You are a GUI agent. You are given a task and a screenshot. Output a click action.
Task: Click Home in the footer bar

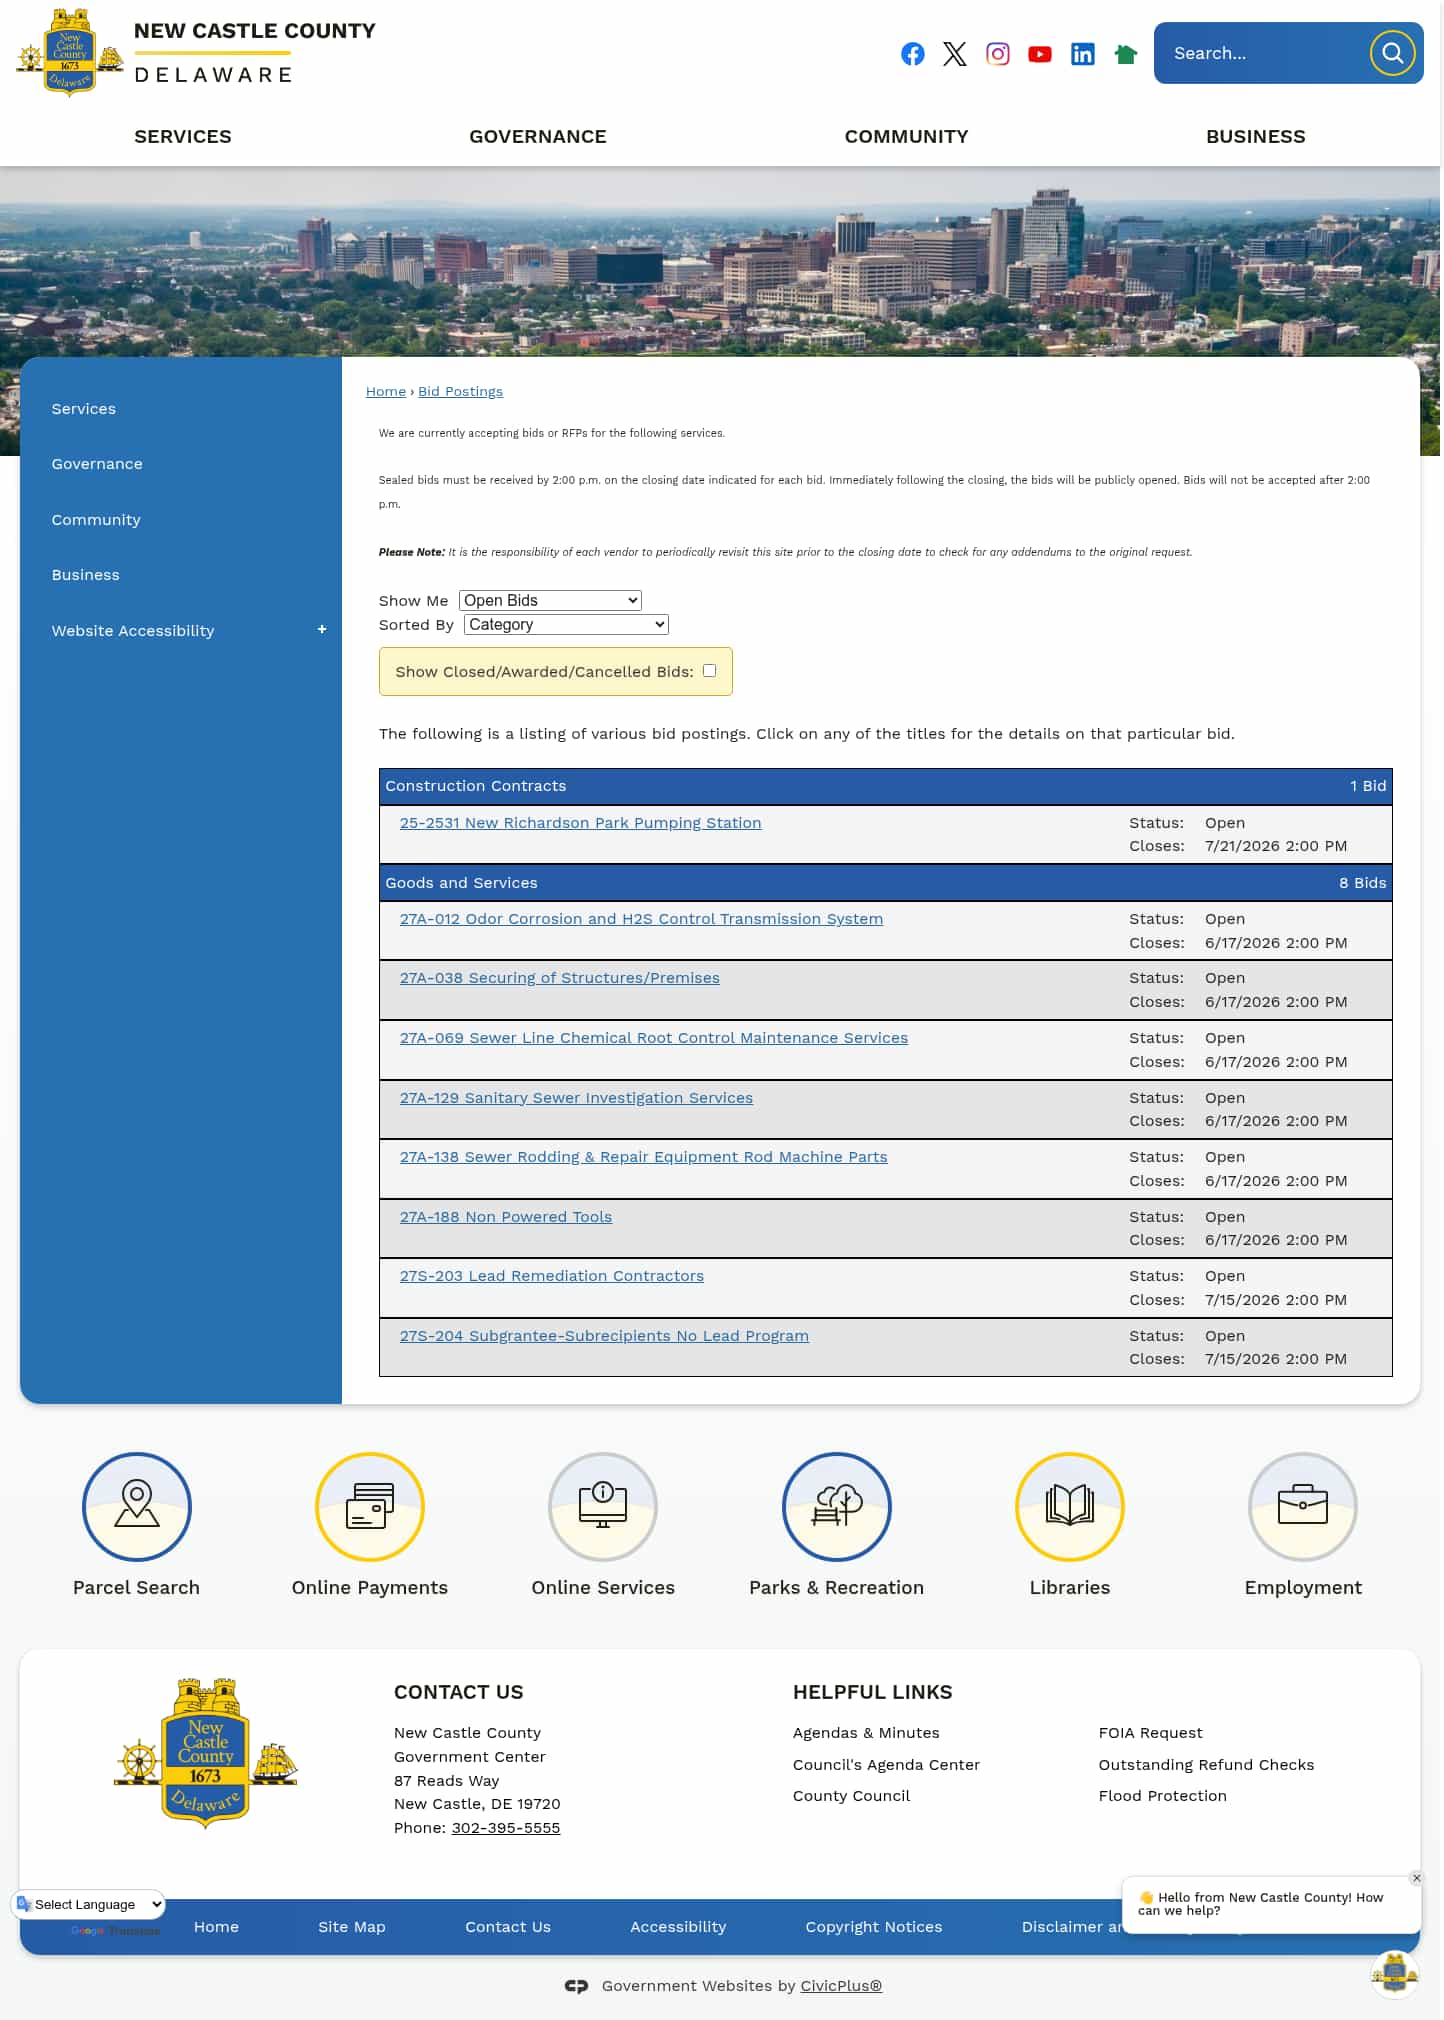point(216,1927)
